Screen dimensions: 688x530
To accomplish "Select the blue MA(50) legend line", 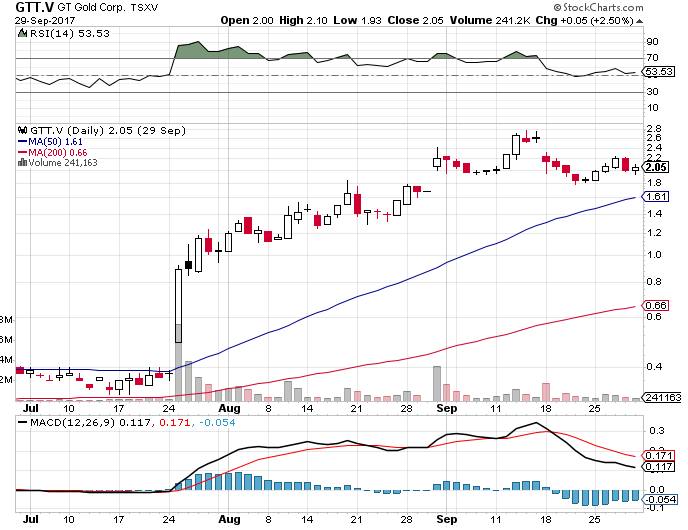I will (22, 142).
